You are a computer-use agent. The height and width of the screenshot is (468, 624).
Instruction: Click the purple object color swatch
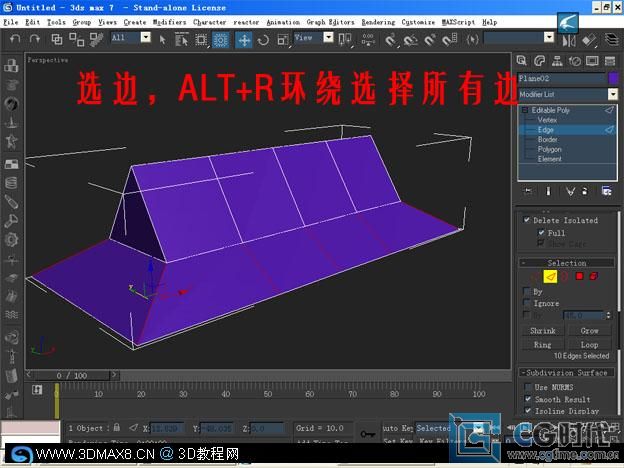(x=613, y=78)
